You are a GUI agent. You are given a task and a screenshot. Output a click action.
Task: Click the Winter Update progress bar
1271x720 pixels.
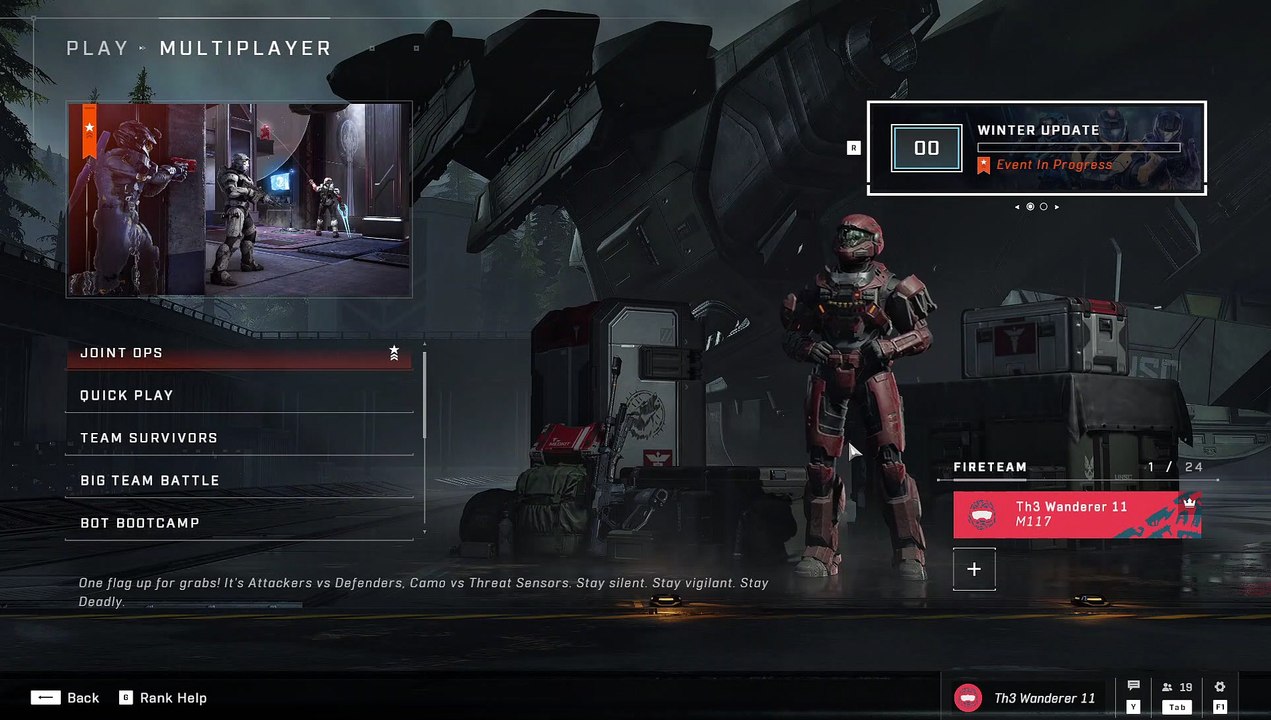(1078, 147)
